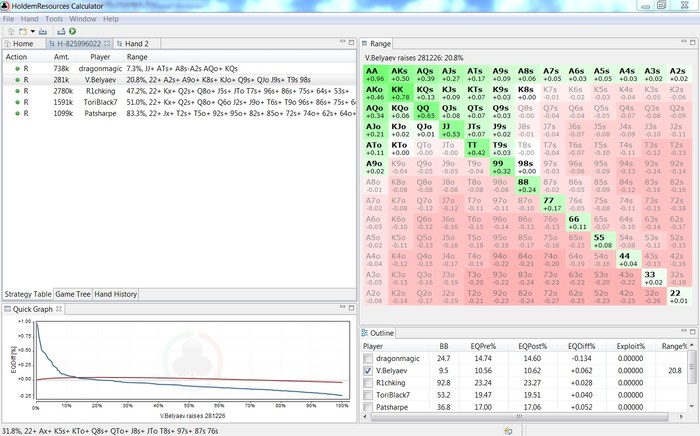Maximize the Quick Graph panel
700x436 pixels.
pyautogui.click(x=352, y=308)
